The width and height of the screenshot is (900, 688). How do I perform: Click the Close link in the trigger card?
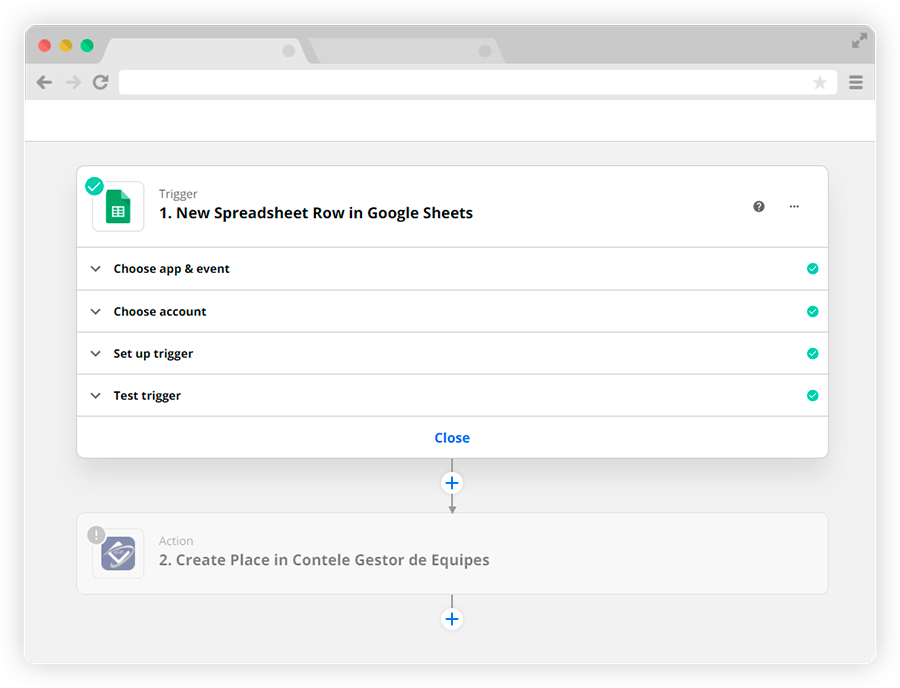(x=452, y=438)
